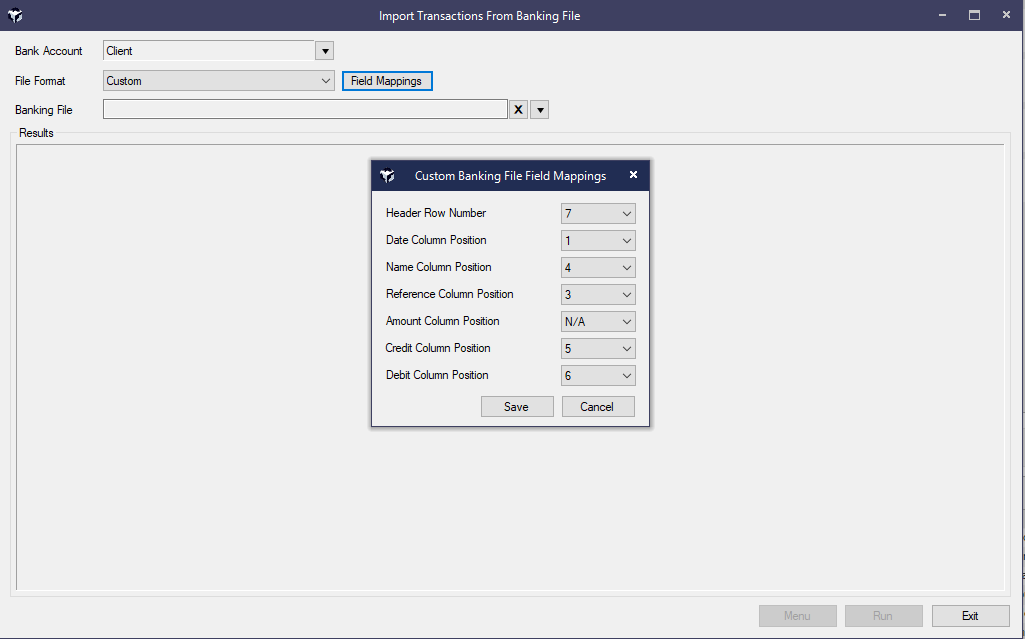The image size is (1025, 639).
Task: Click the app logo icon in main title bar
Action: coord(15,15)
